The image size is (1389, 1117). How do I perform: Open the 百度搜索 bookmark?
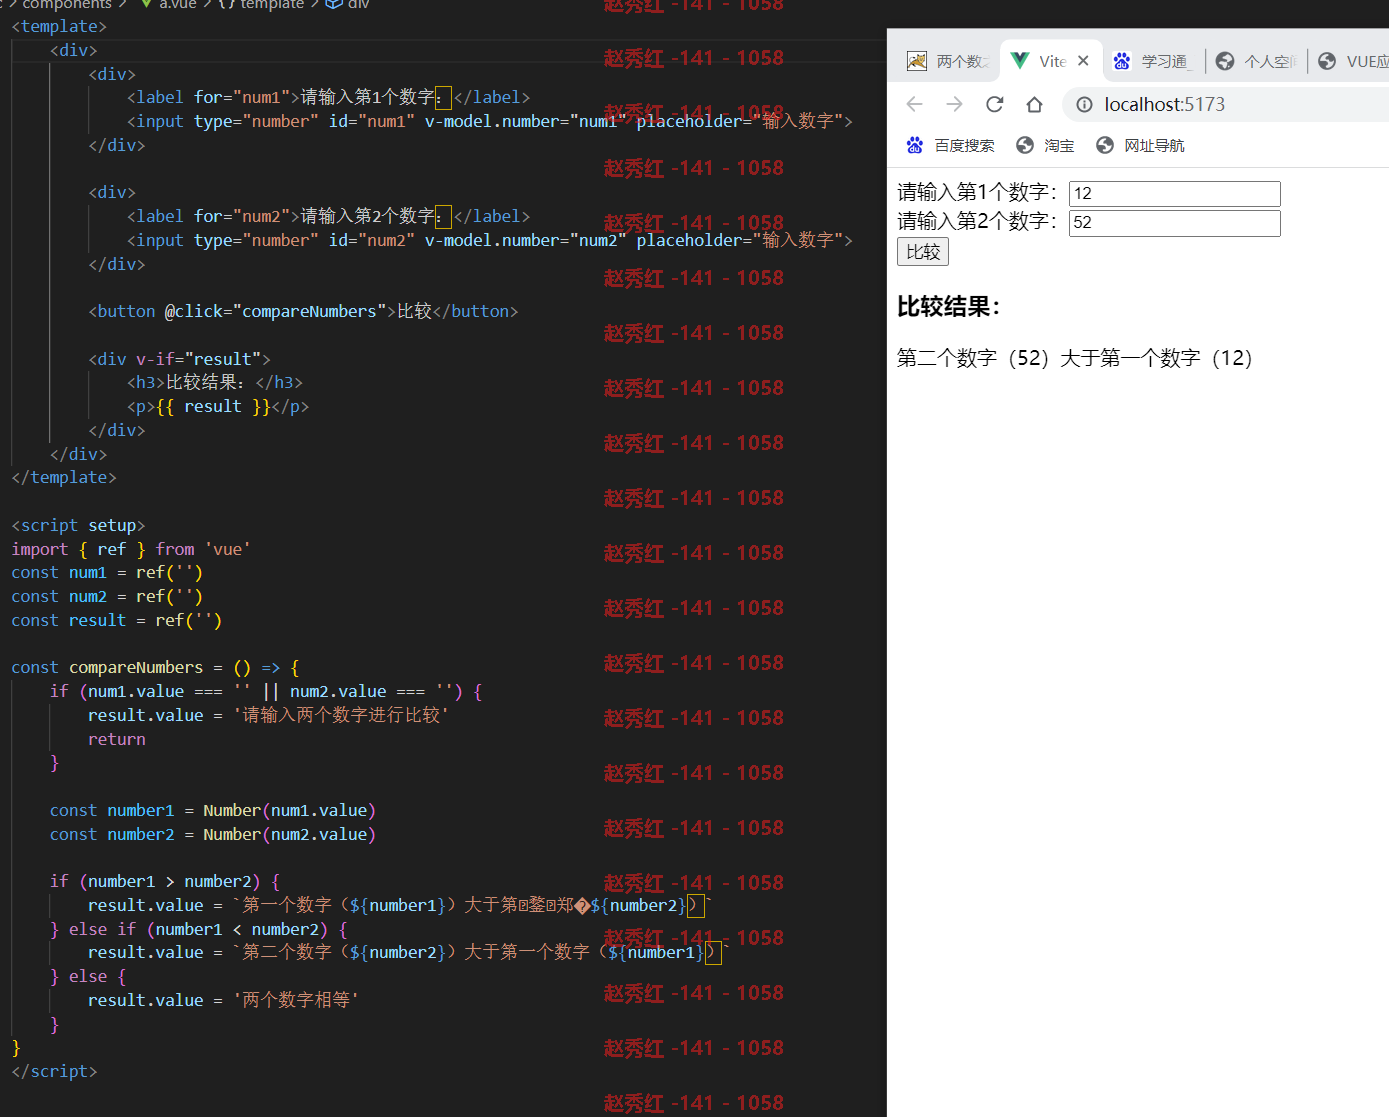point(950,145)
